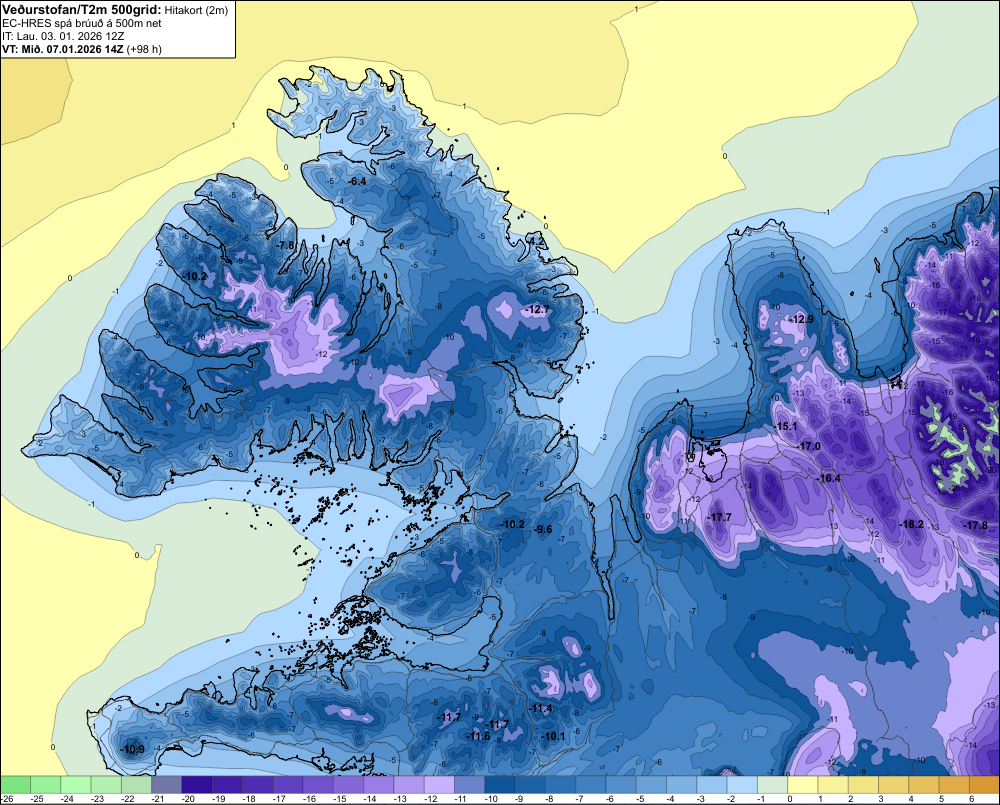Click the -5 legend scale number
The image size is (1000, 805).
(x=642, y=799)
